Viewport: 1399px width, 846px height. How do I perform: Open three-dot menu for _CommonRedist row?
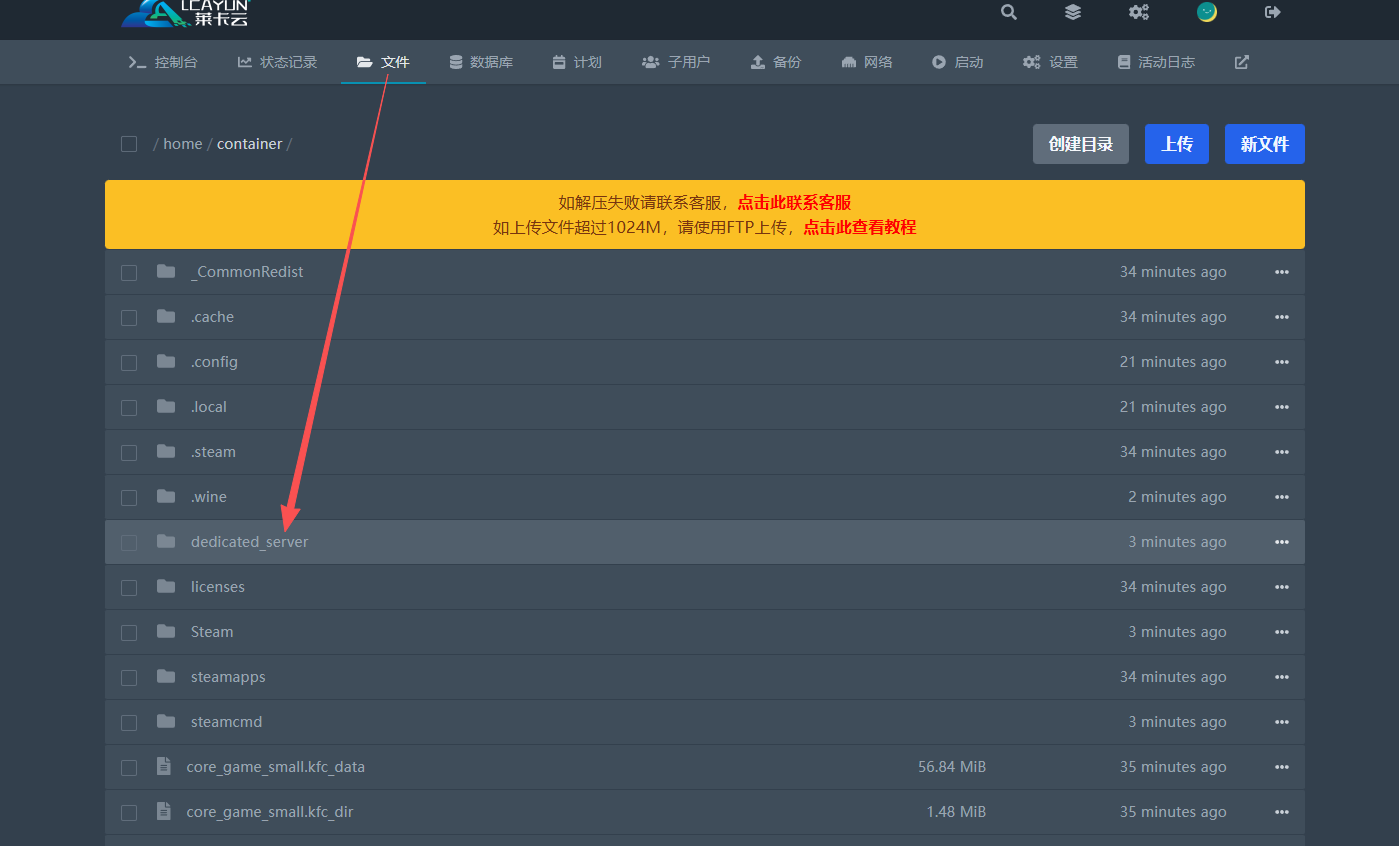[x=1282, y=272]
